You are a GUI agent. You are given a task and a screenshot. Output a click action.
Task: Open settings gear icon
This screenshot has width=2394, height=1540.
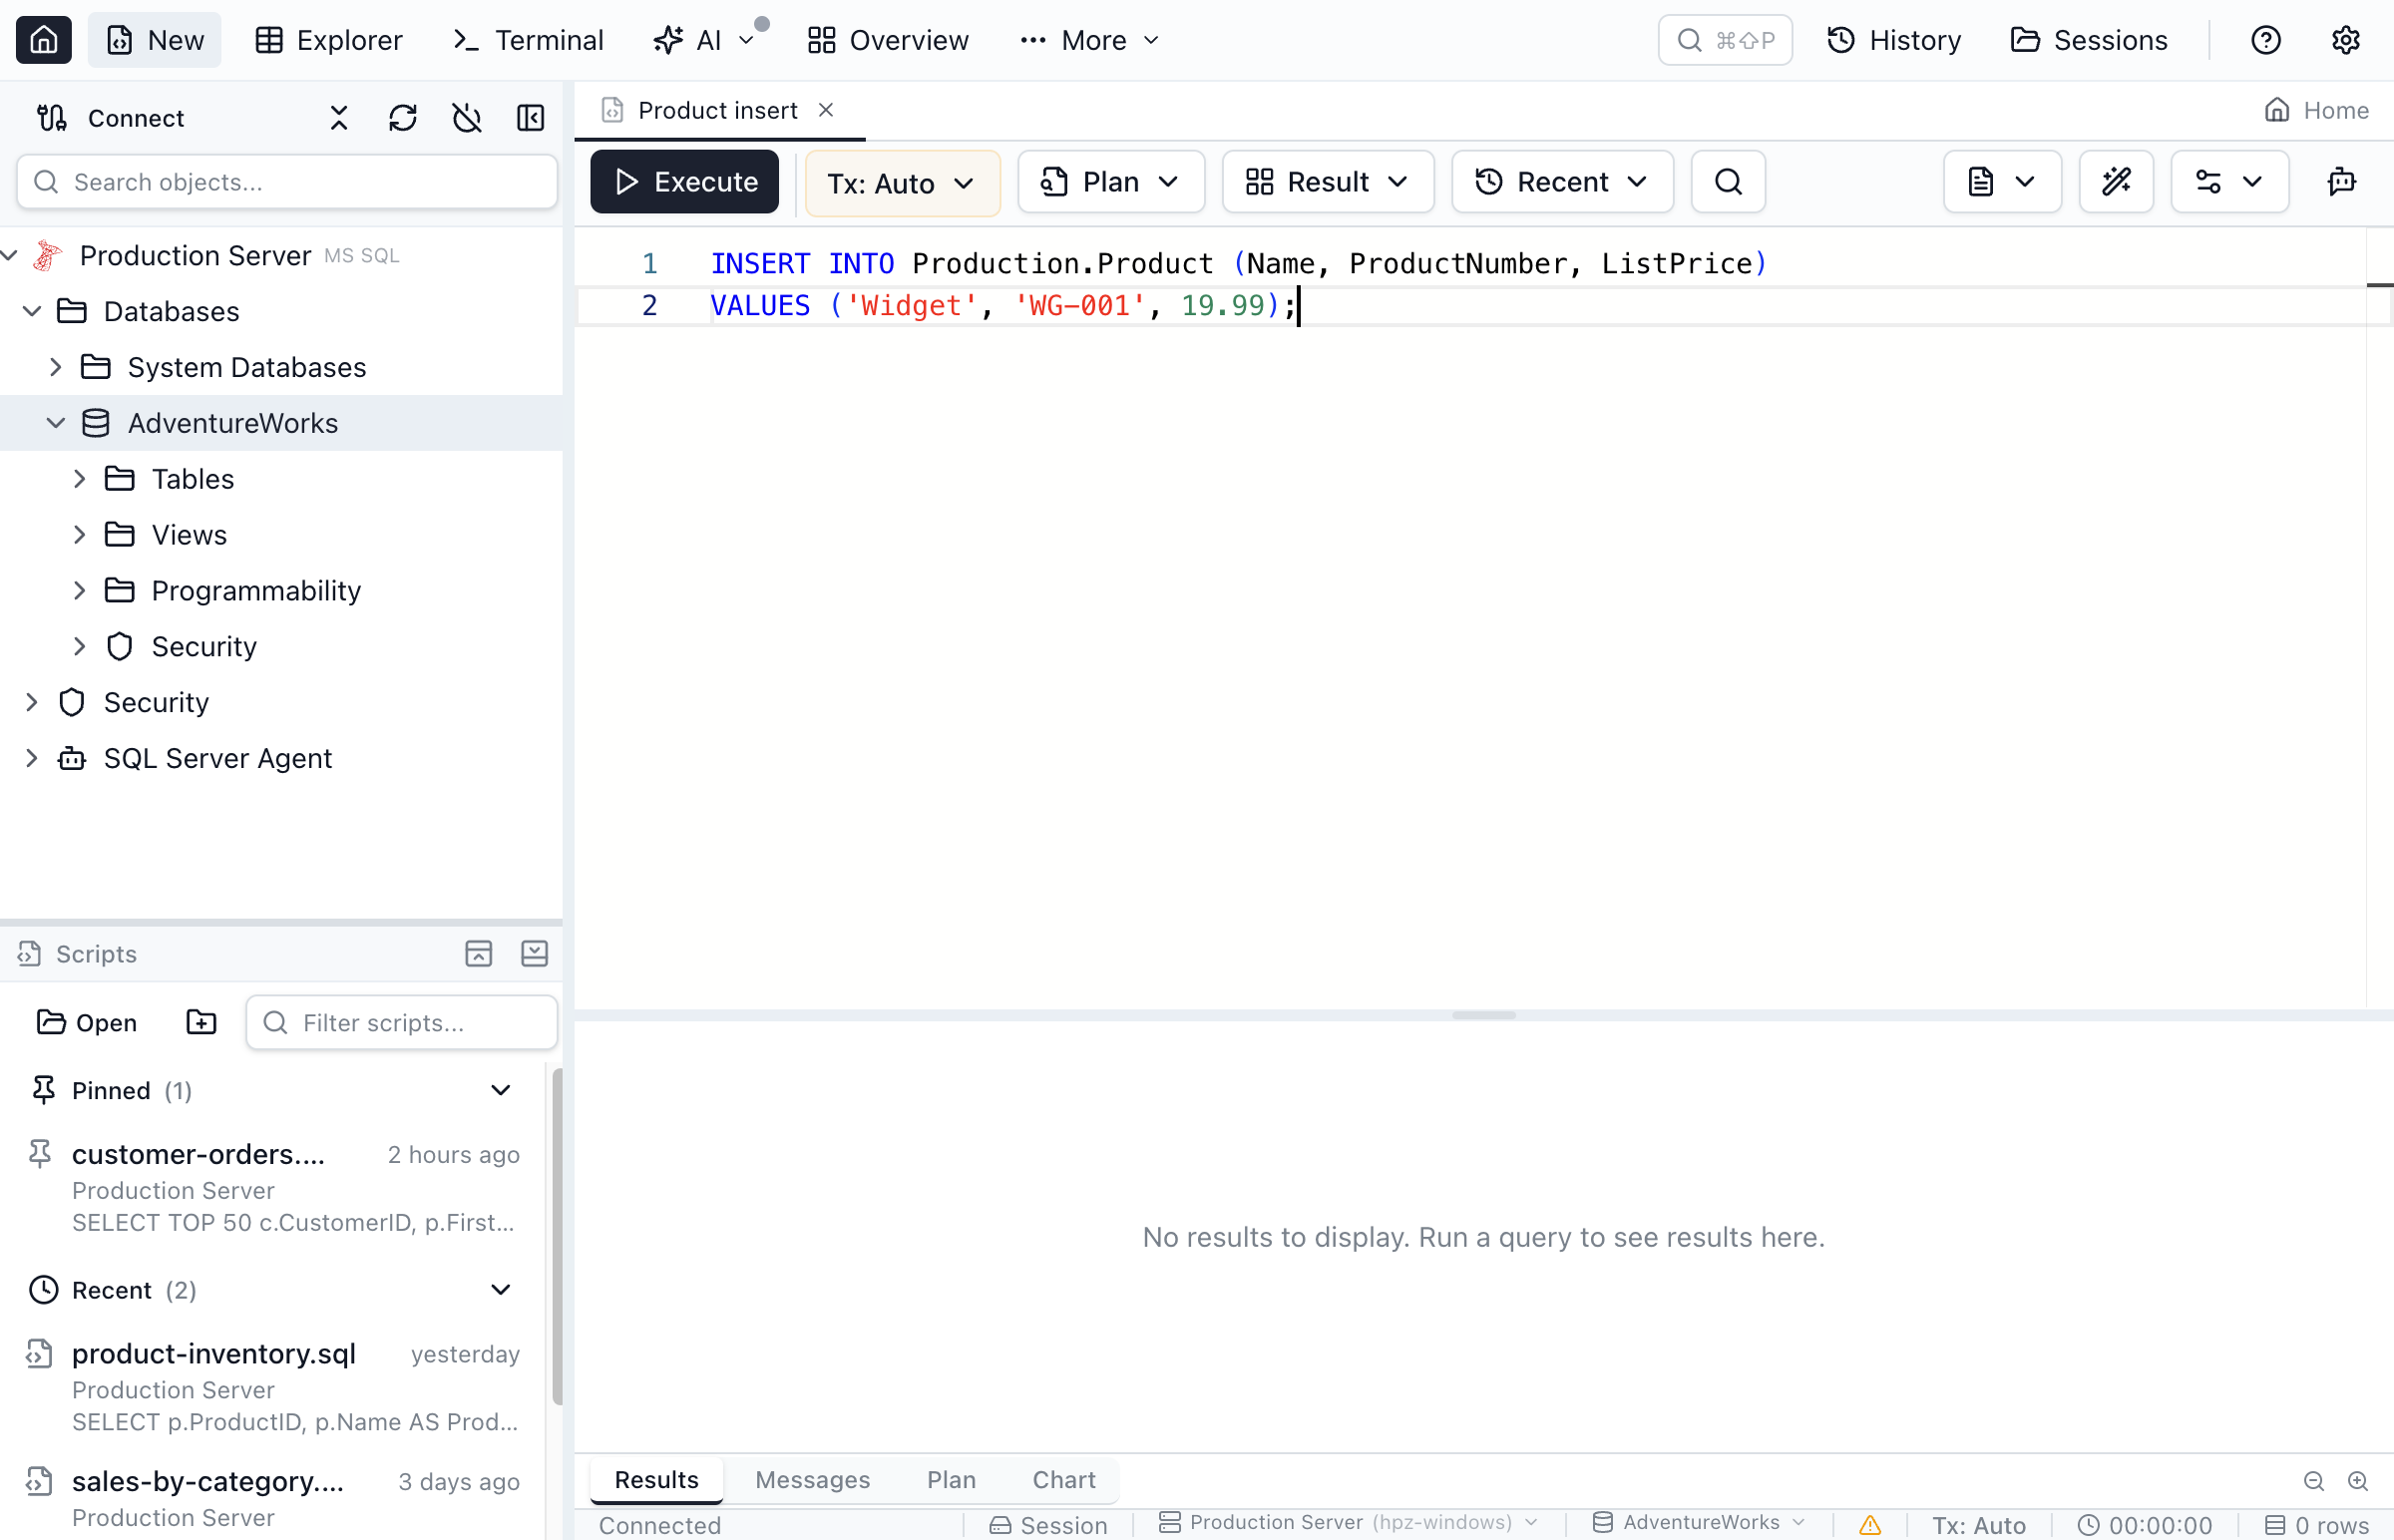pyautogui.click(x=2345, y=40)
